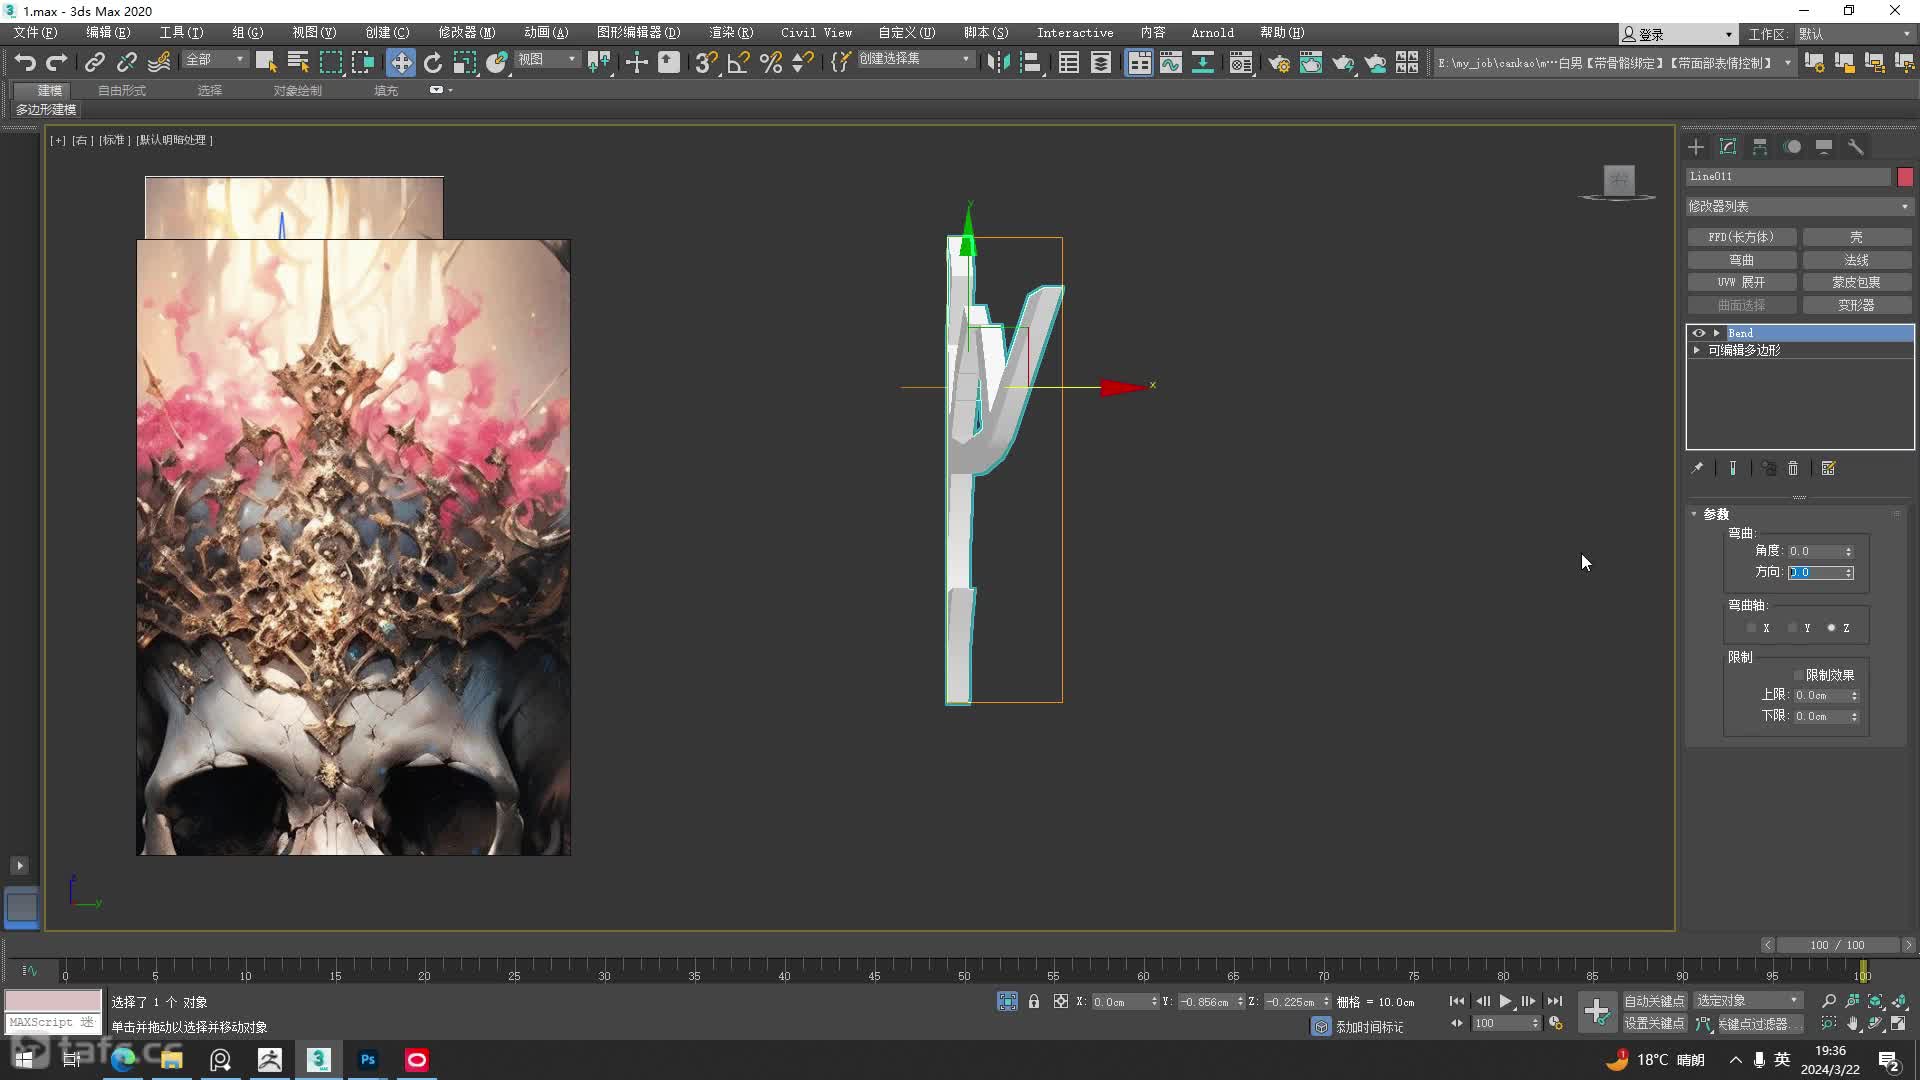The height and width of the screenshot is (1080, 1920).
Task: Click the FFD(长方体) modifier button
Action: [1741, 237]
